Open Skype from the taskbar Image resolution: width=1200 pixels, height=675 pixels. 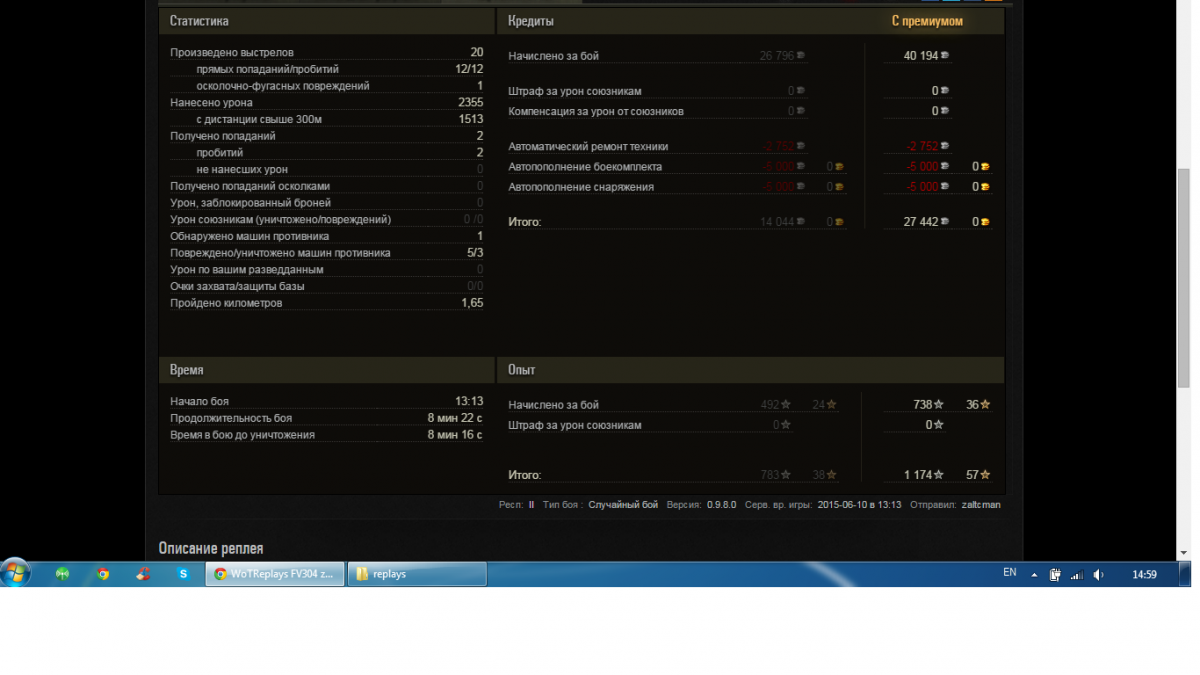tap(183, 574)
